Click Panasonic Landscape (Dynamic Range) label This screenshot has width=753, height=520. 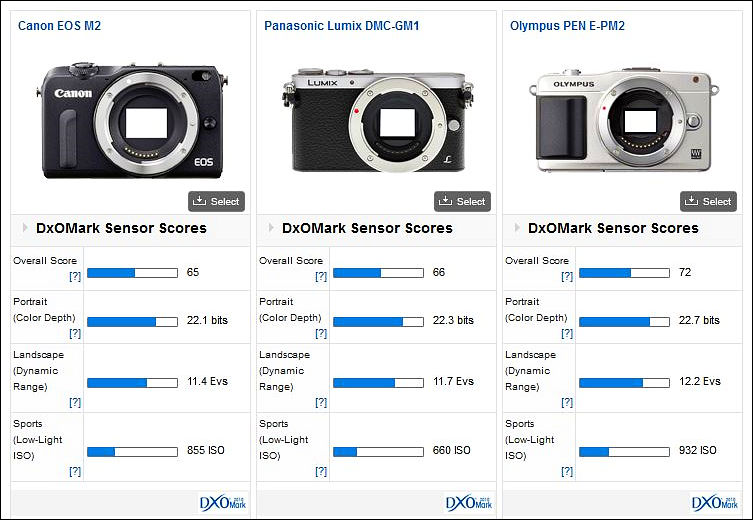(x=284, y=370)
